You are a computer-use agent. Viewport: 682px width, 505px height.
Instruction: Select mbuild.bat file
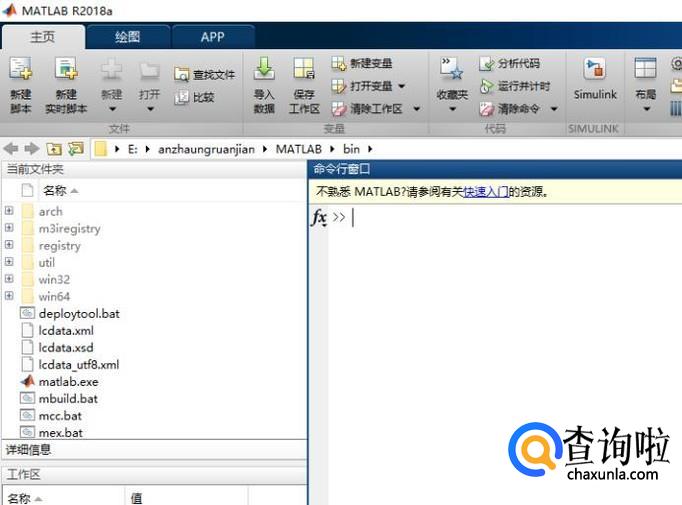pos(68,398)
